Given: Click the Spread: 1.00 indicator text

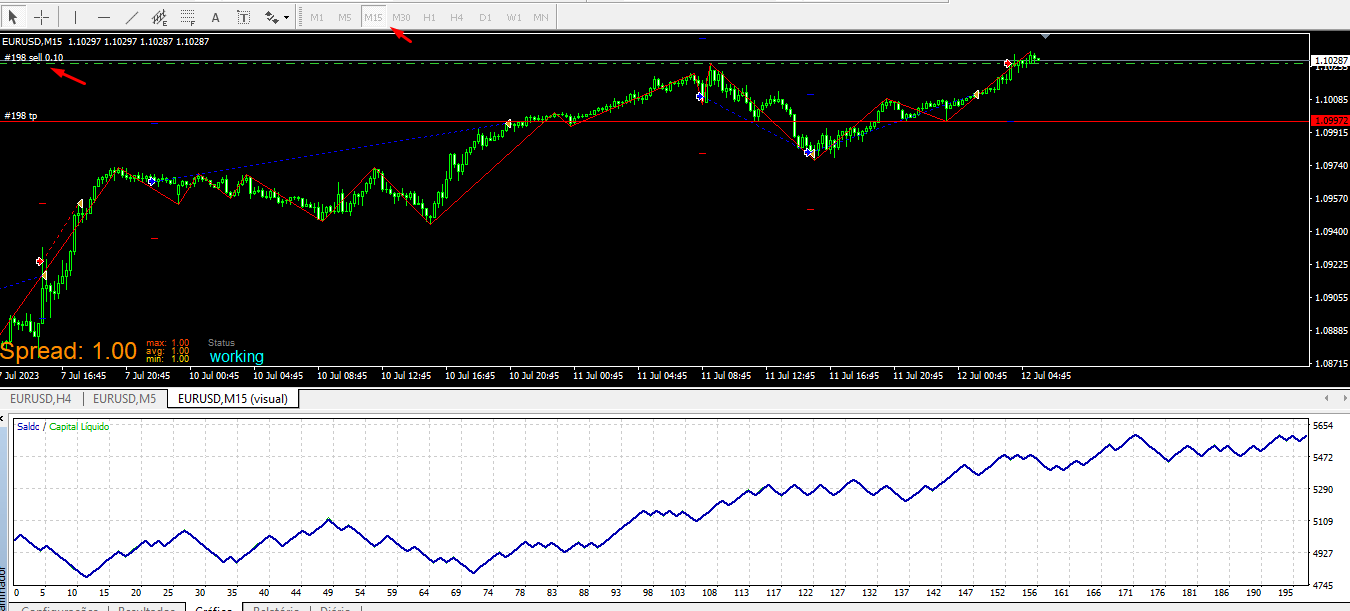Looking at the screenshot, I should click(x=68, y=351).
